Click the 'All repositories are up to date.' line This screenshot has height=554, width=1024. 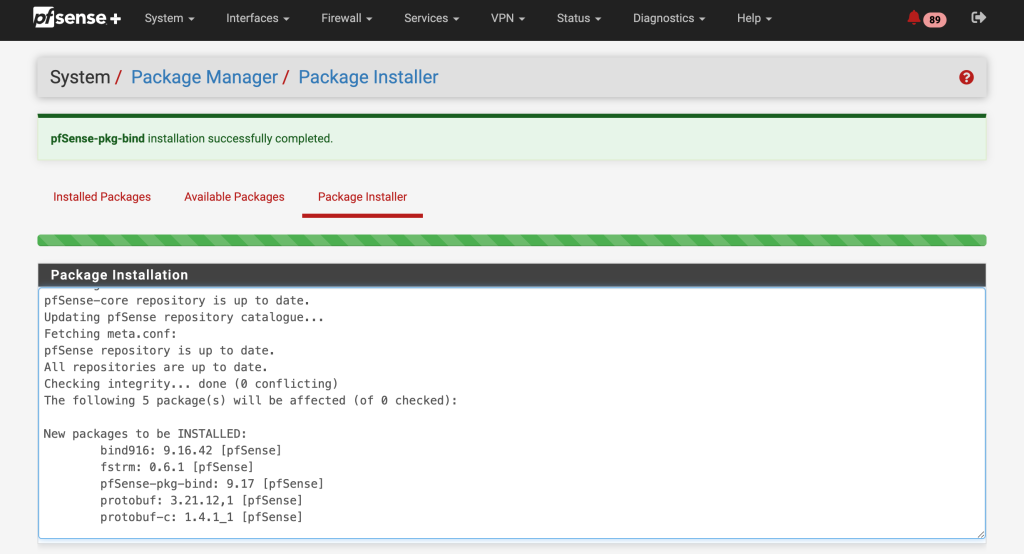tap(155, 367)
